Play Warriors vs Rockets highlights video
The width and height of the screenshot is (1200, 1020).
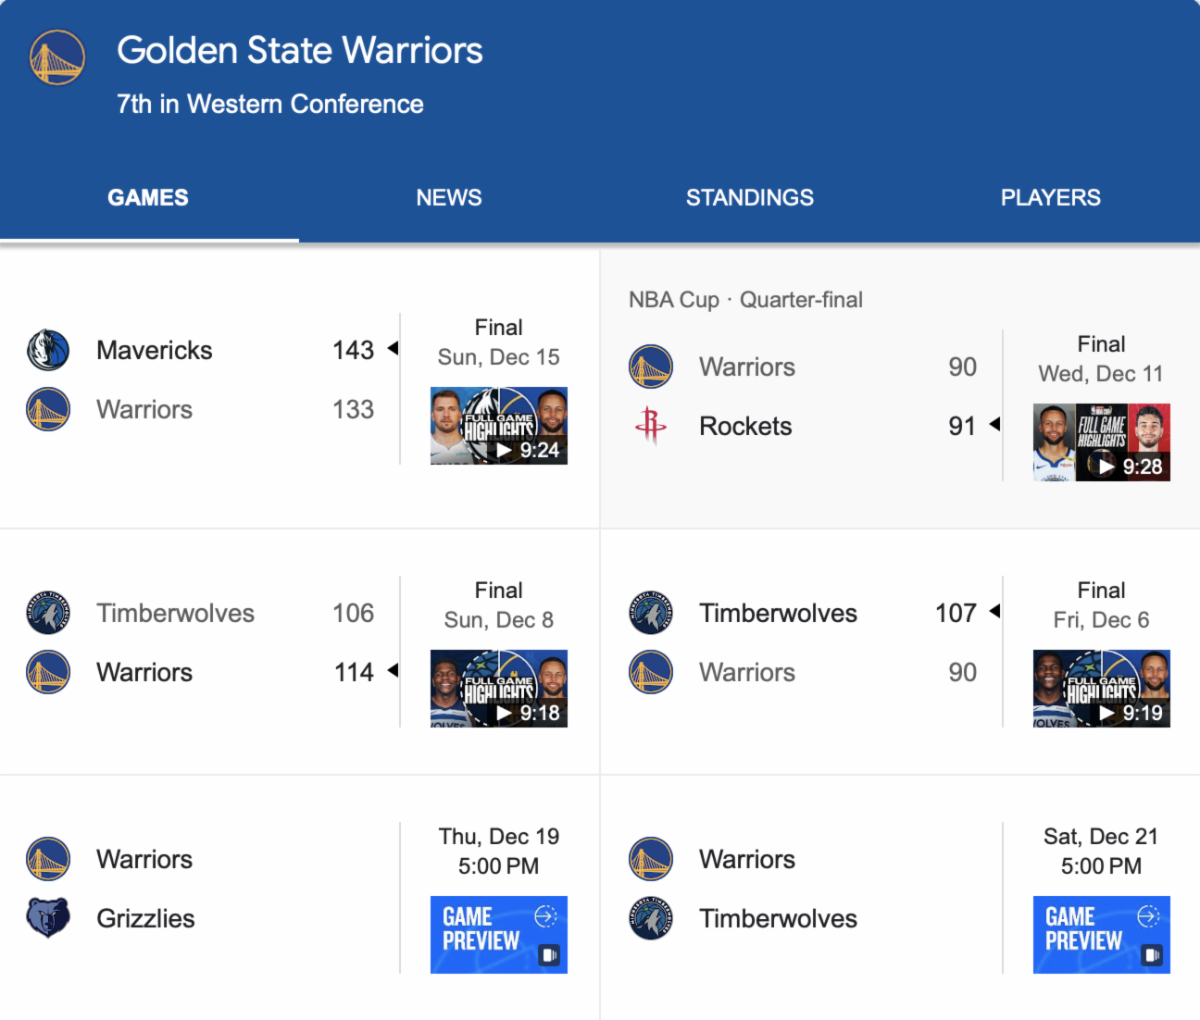coord(1101,443)
